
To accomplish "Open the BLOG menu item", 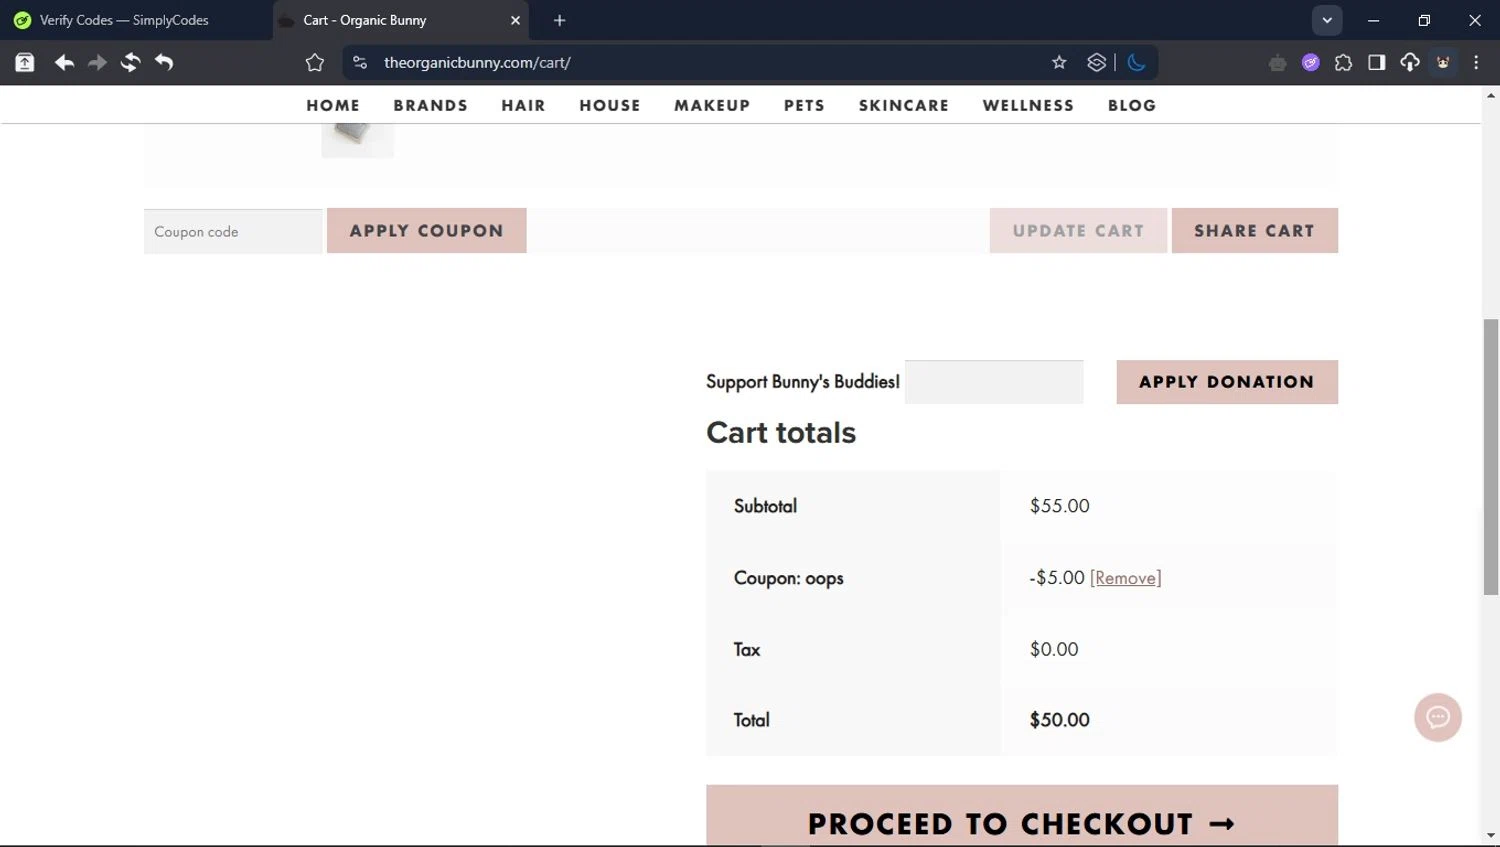I will tap(1132, 105).
